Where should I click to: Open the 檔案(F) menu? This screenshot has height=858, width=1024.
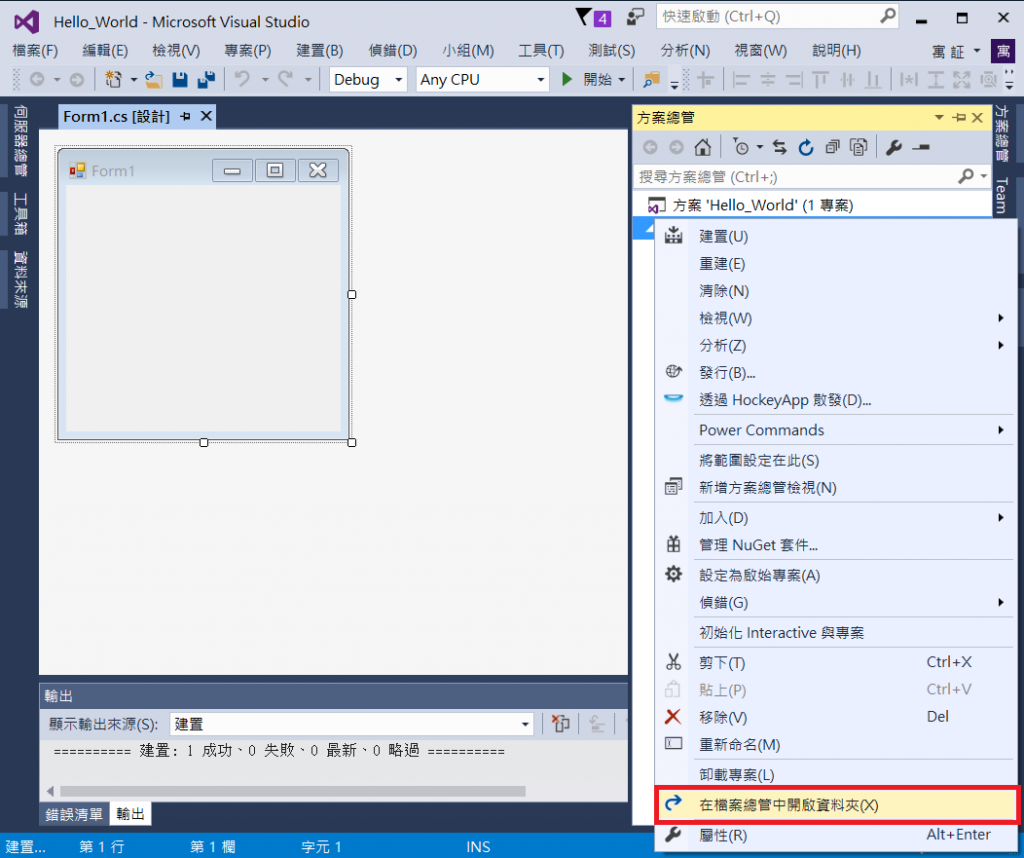[35, 50]
